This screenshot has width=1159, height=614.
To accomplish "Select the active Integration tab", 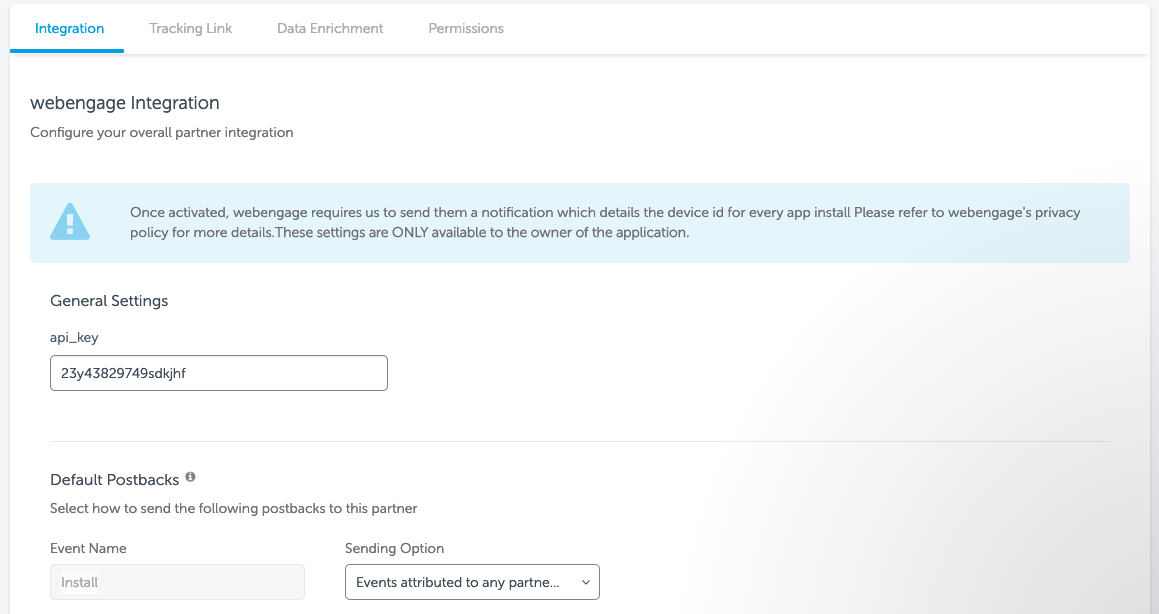I will [67, 28].
